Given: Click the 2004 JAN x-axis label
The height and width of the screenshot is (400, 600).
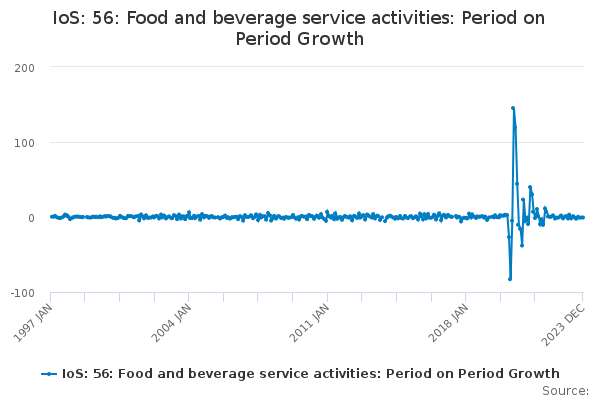Looking at the screenshot, I should pos(171,323).
